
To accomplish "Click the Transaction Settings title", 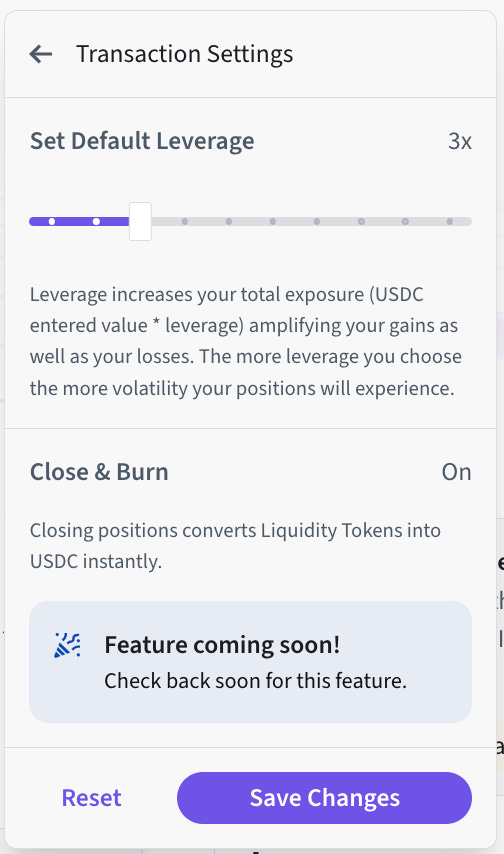I will tap(185, 54).
